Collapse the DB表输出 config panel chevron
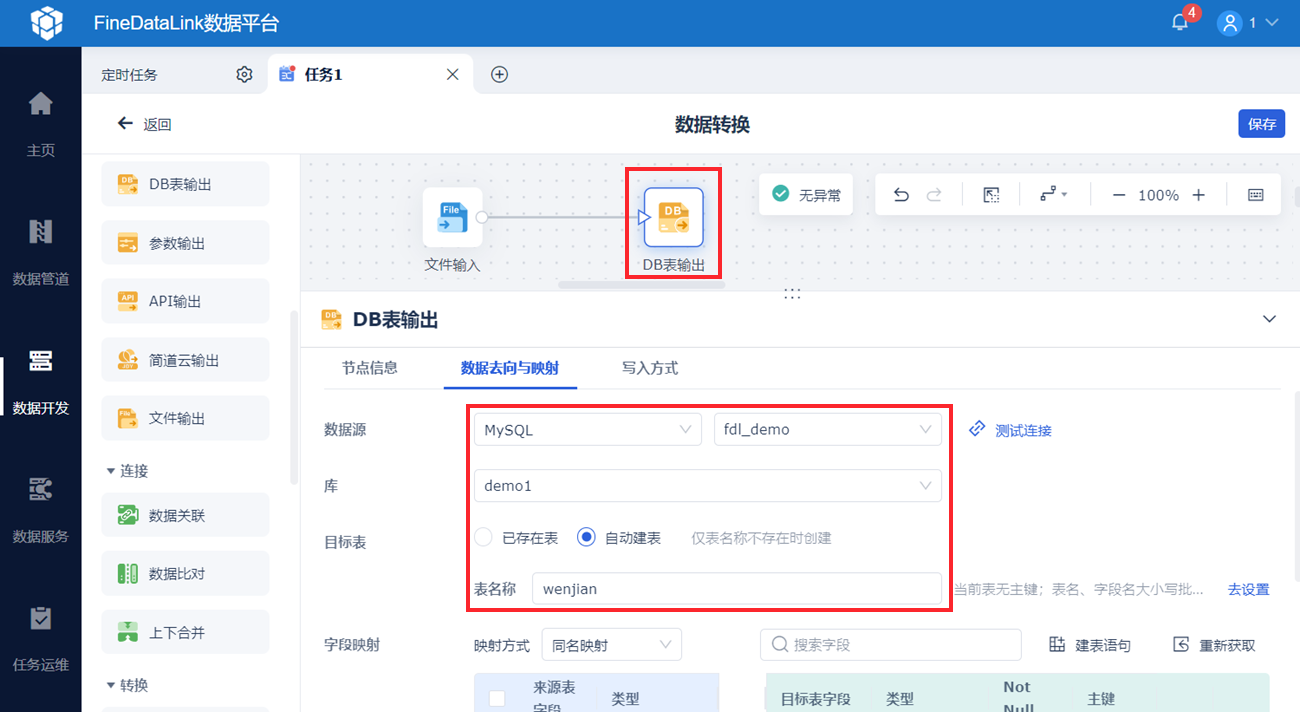The image size is (1300, 712). [x=1269, y=319]
